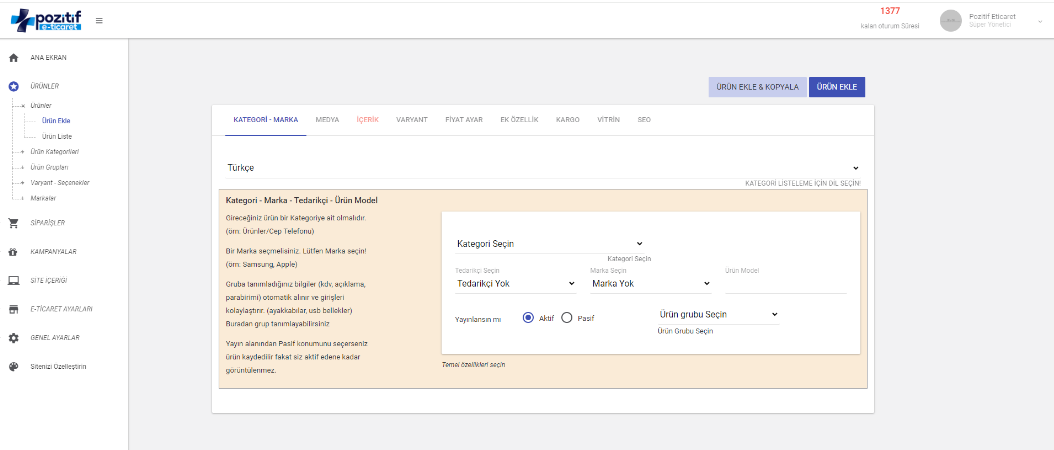Open the Kategori Seçin dropdown
Image resolution: width=1054 pixels, height=450 pixels.
coord(549,243)
